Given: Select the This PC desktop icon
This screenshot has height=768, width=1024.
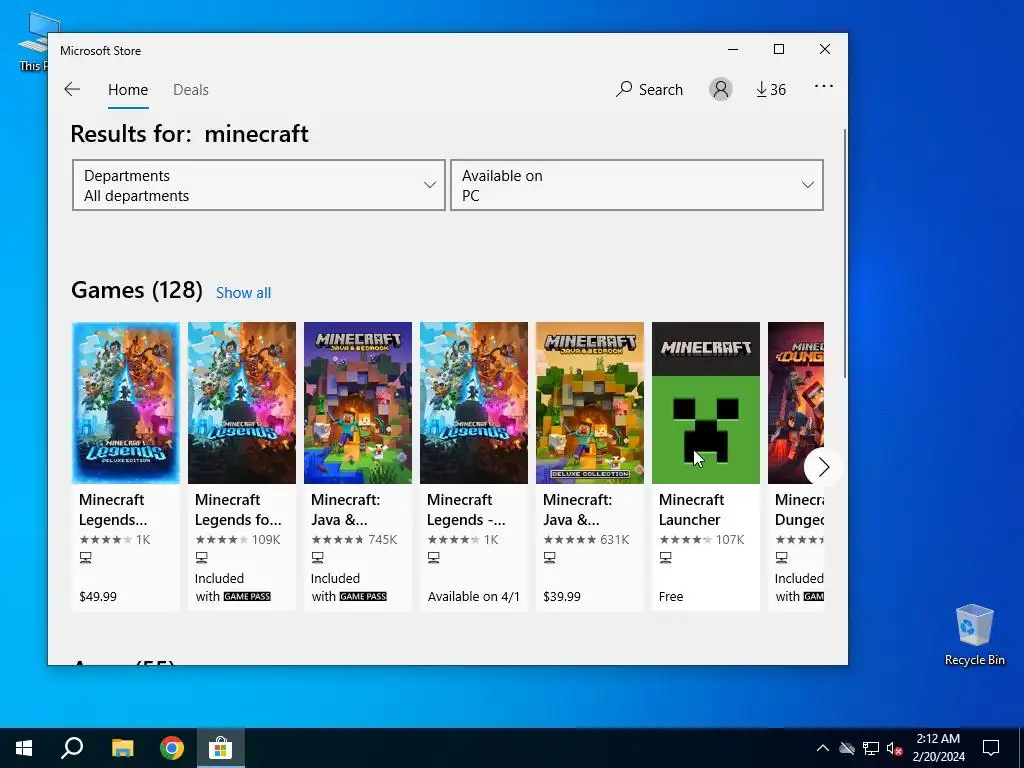Looking at the screenshot, I should coord(38,42).
